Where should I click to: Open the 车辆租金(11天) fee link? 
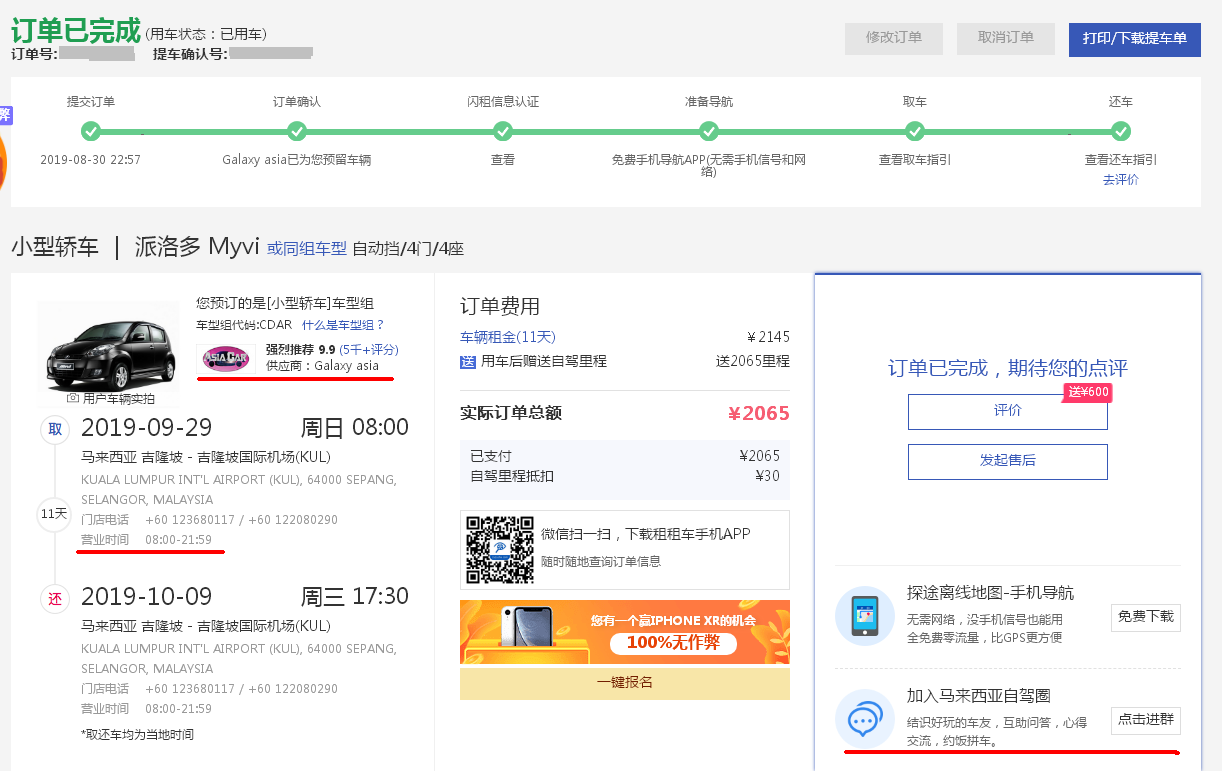507,337
